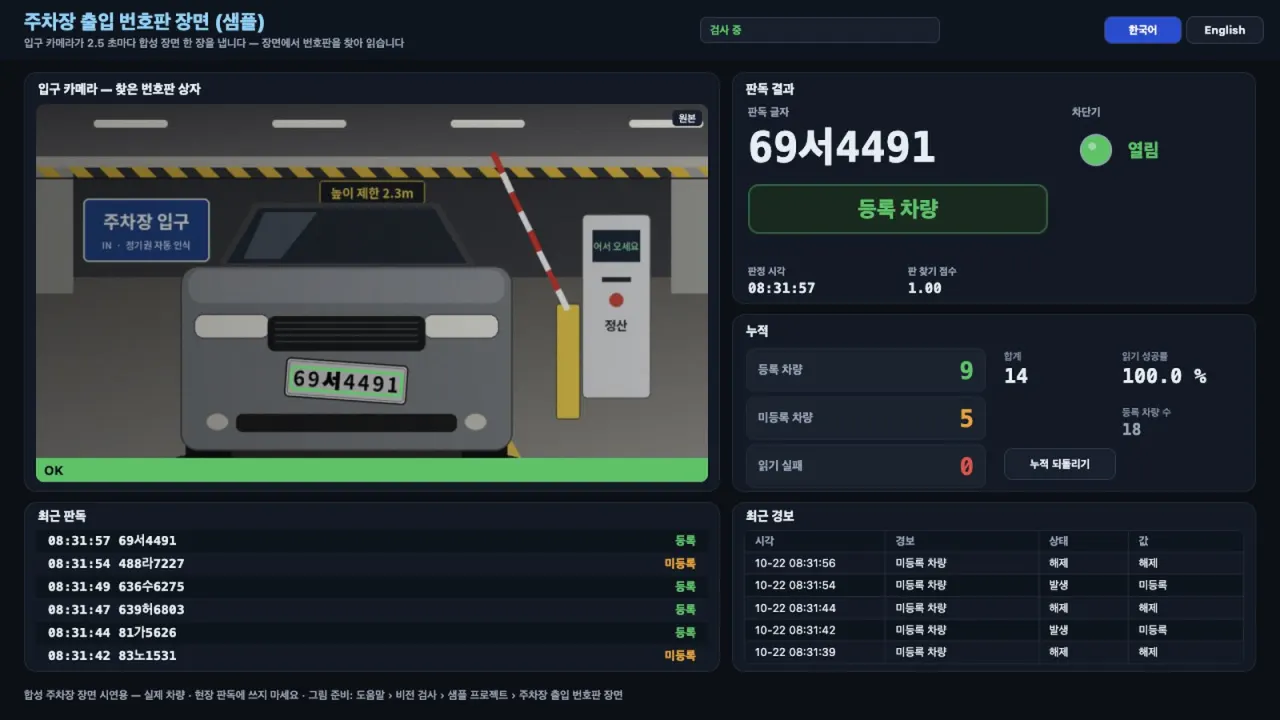Select the recent read row 69서4491
The image size is (1280, 720).
coord(372,541)
